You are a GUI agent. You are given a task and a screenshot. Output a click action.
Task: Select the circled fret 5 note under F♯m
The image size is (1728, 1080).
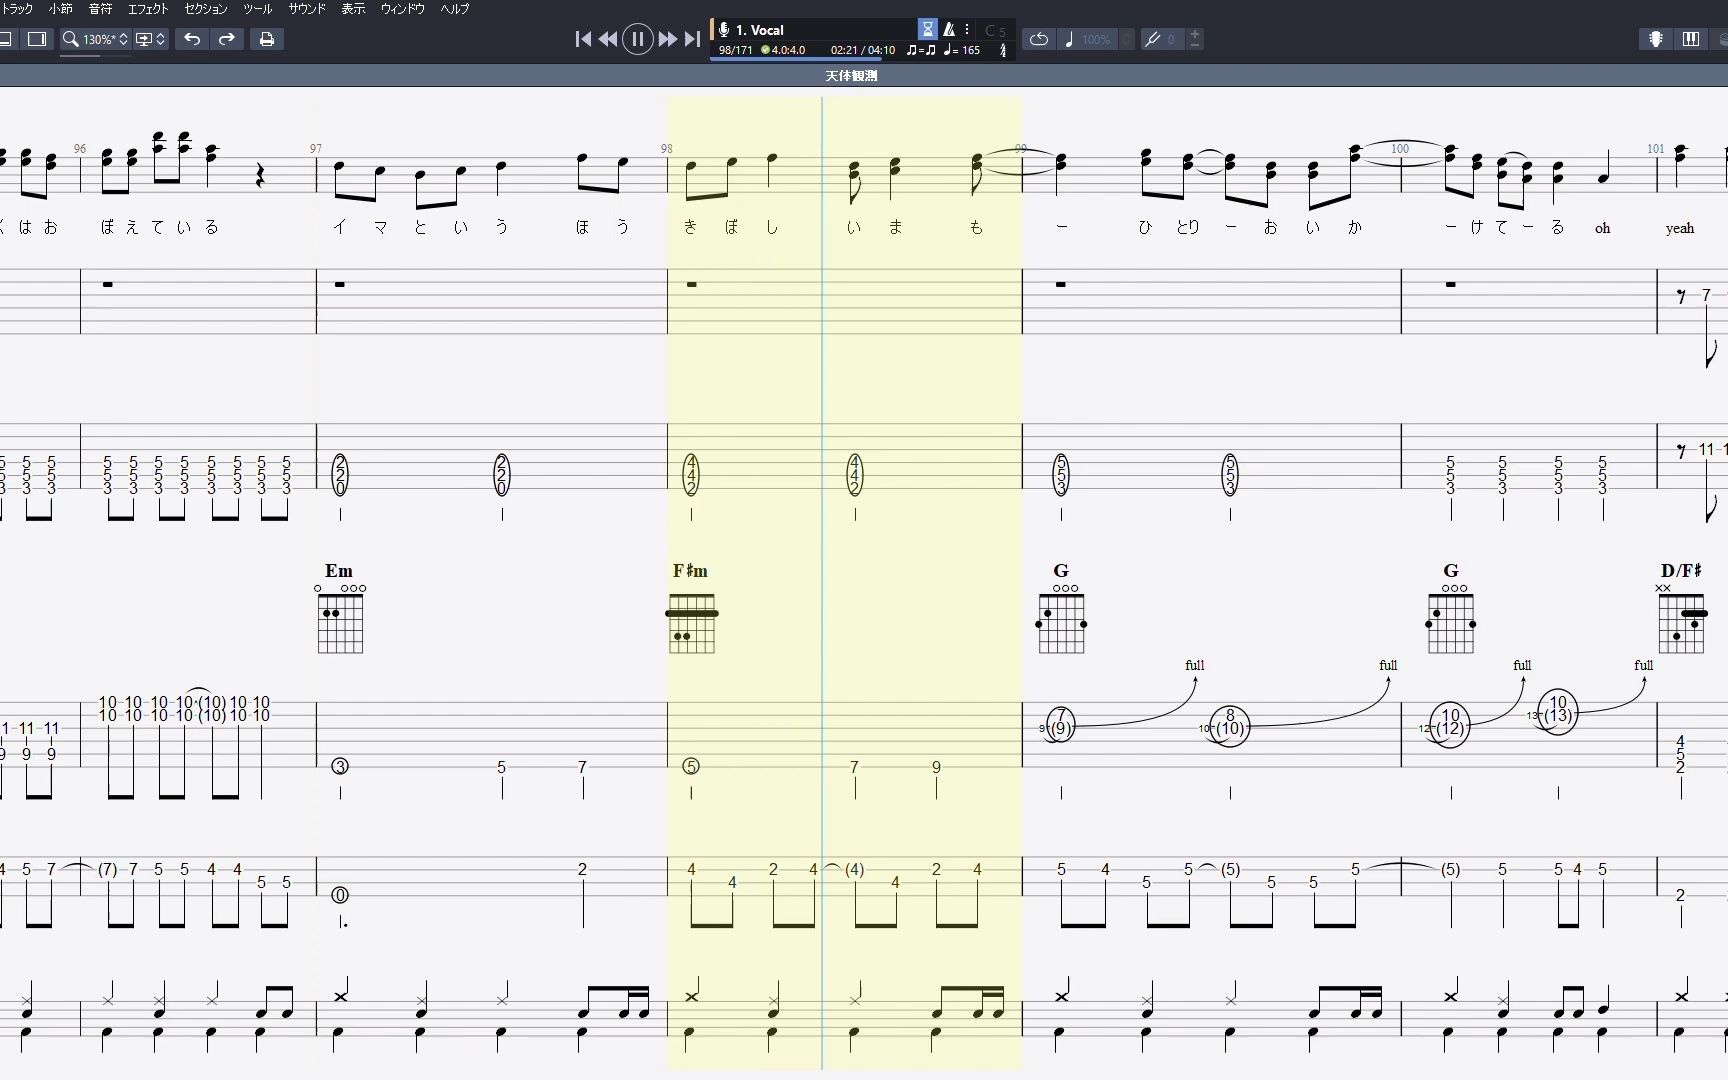coord(691,767)
